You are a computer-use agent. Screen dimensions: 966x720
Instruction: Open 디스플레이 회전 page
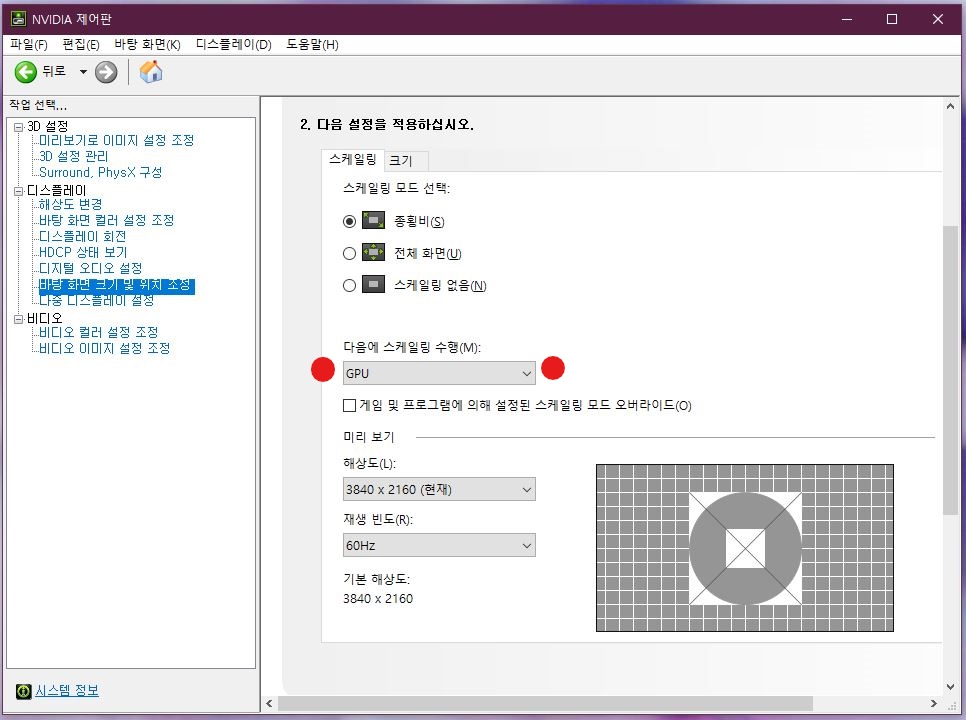coord(83,237)
